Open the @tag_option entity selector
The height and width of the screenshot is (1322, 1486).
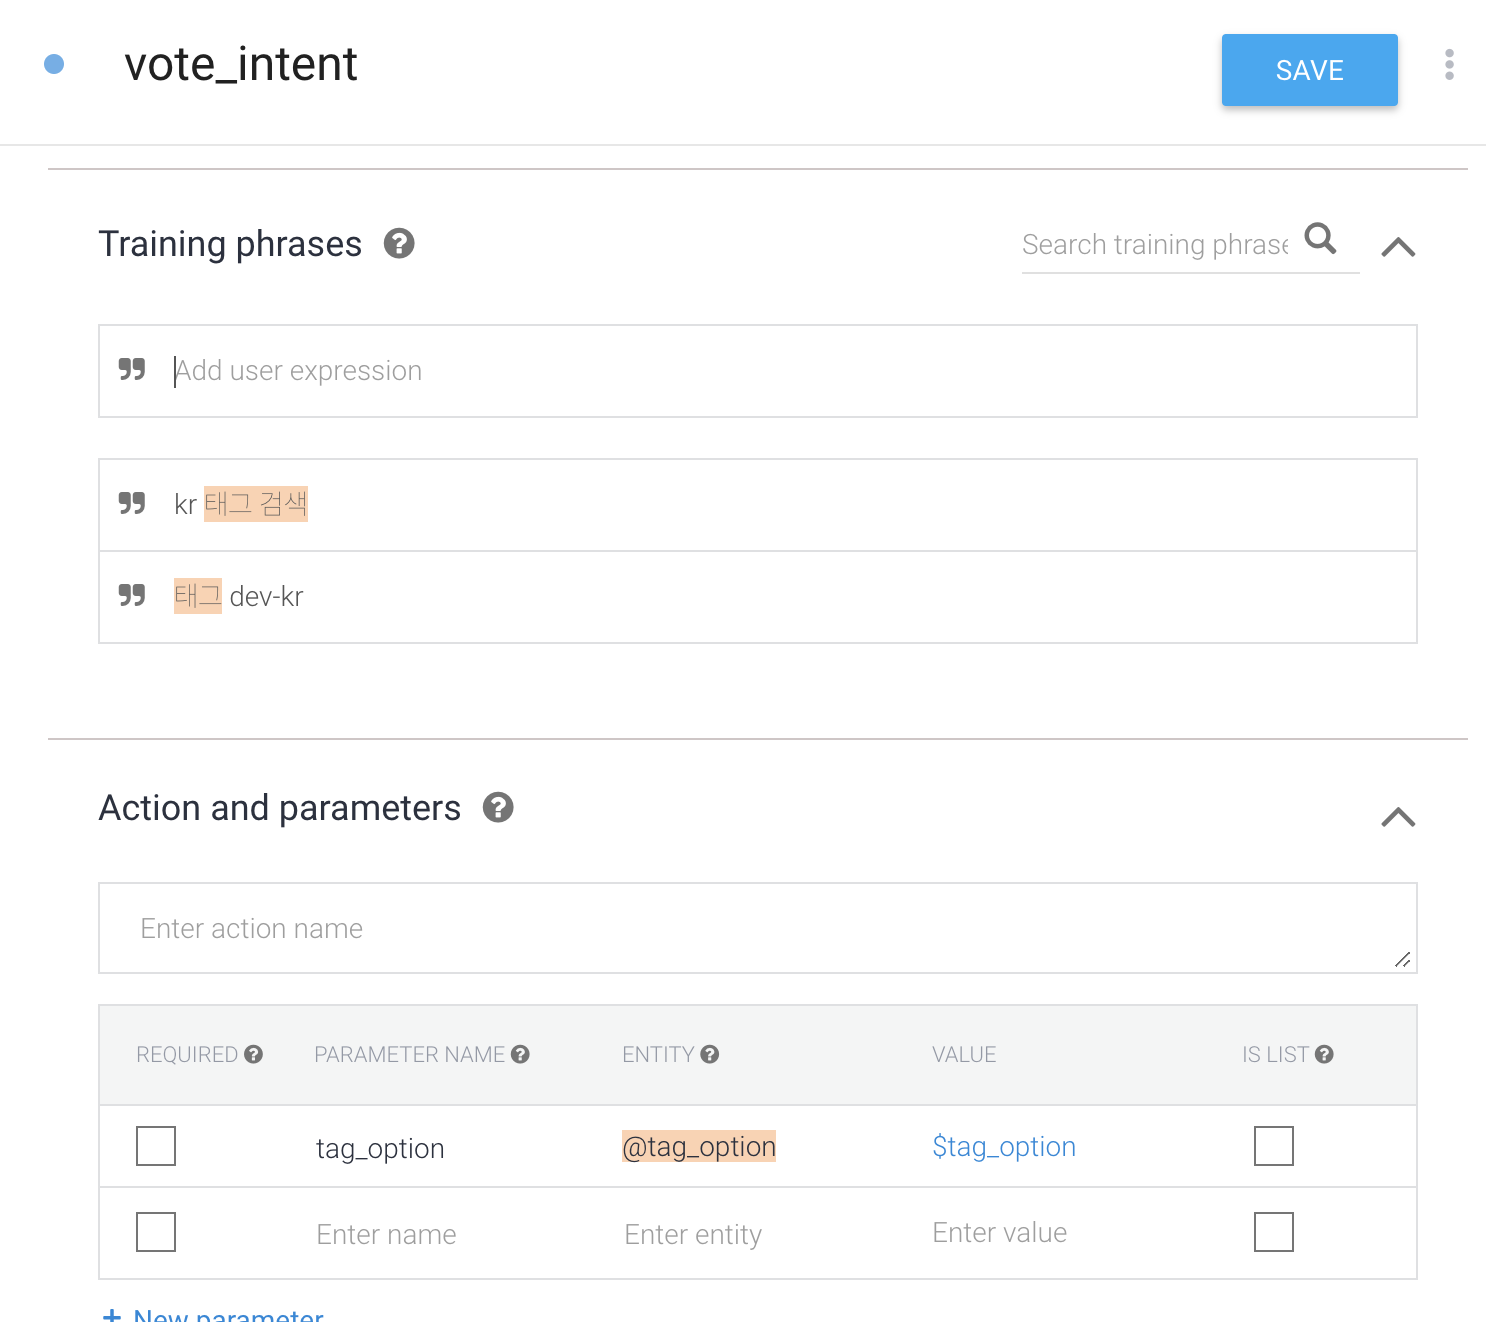point(699,1147)
